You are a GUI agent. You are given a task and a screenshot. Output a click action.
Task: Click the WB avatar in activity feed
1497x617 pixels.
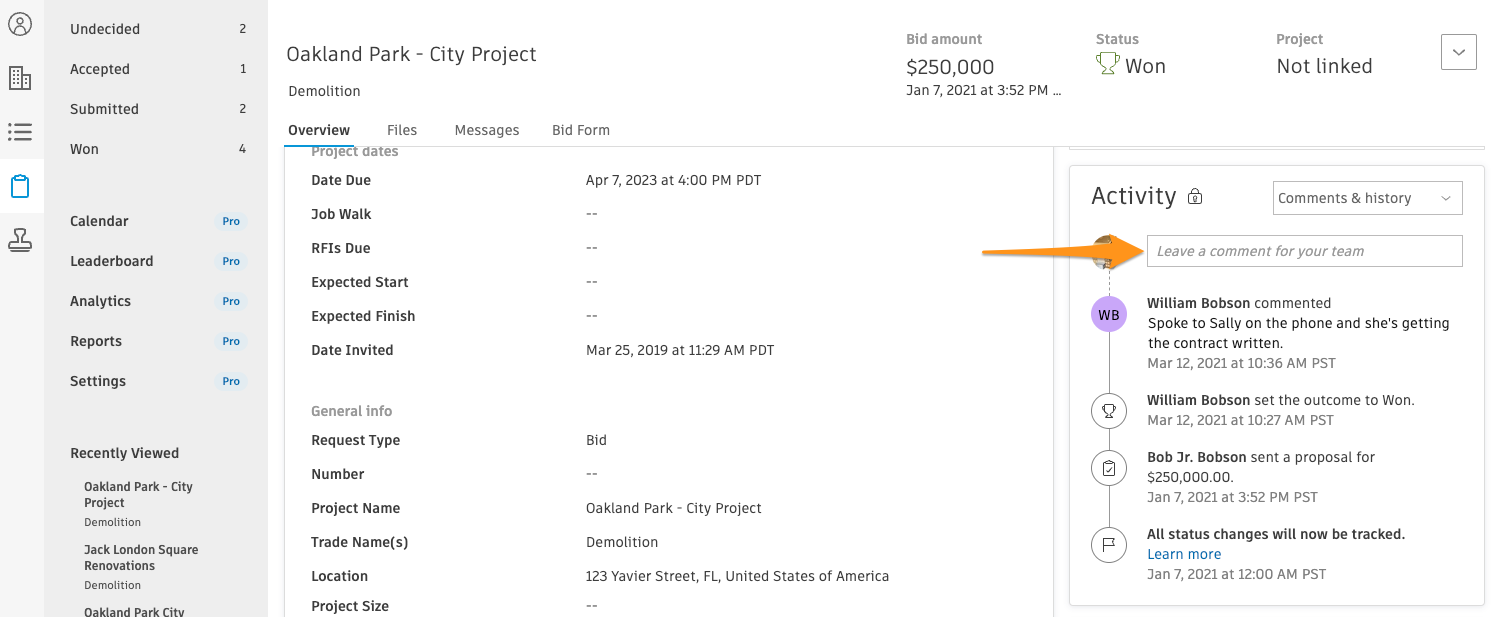pyautogui.click(x=1109, y=316)
